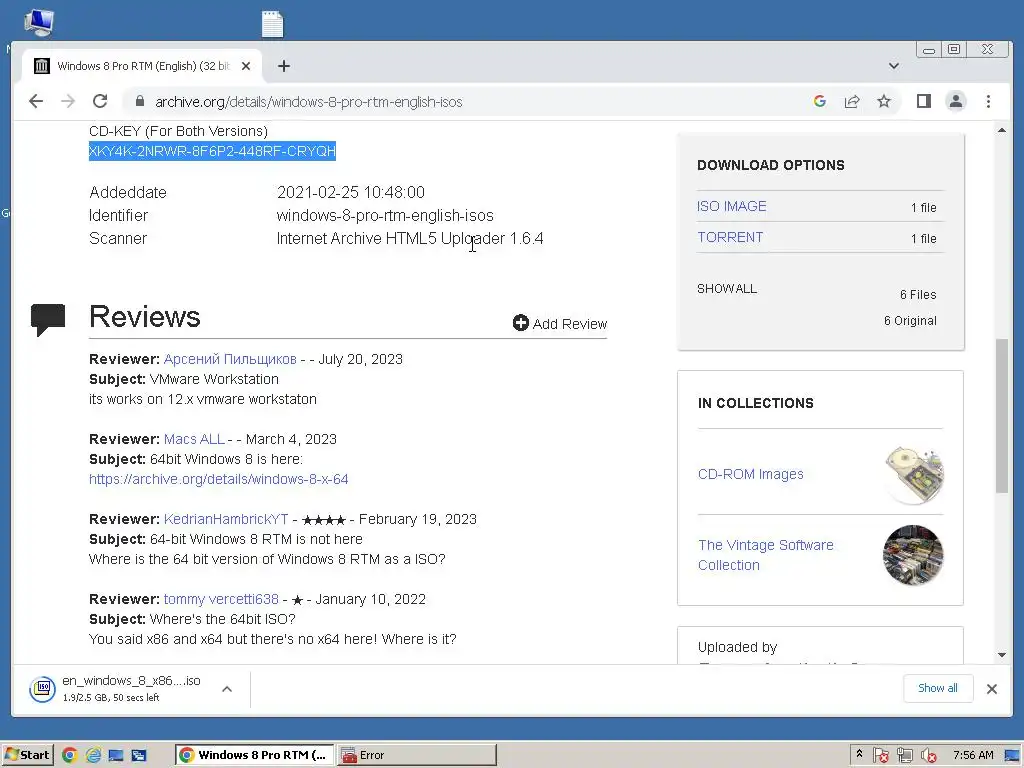Click the CD-ROM Images thumbnail
Viewport: 1024px width, 768px height.
pos(913,475)
